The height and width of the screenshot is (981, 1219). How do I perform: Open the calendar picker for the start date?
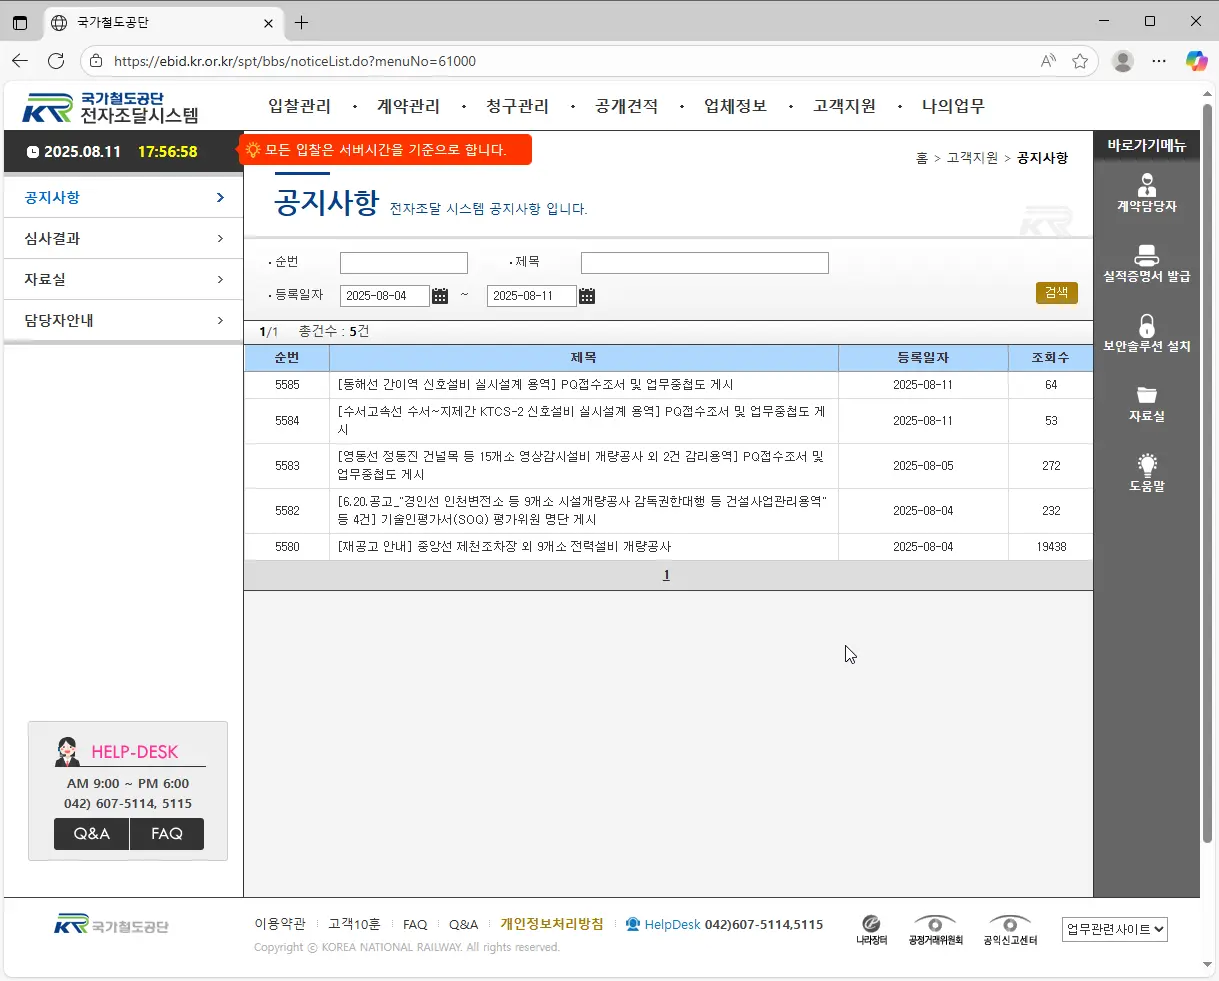[440, 295]
